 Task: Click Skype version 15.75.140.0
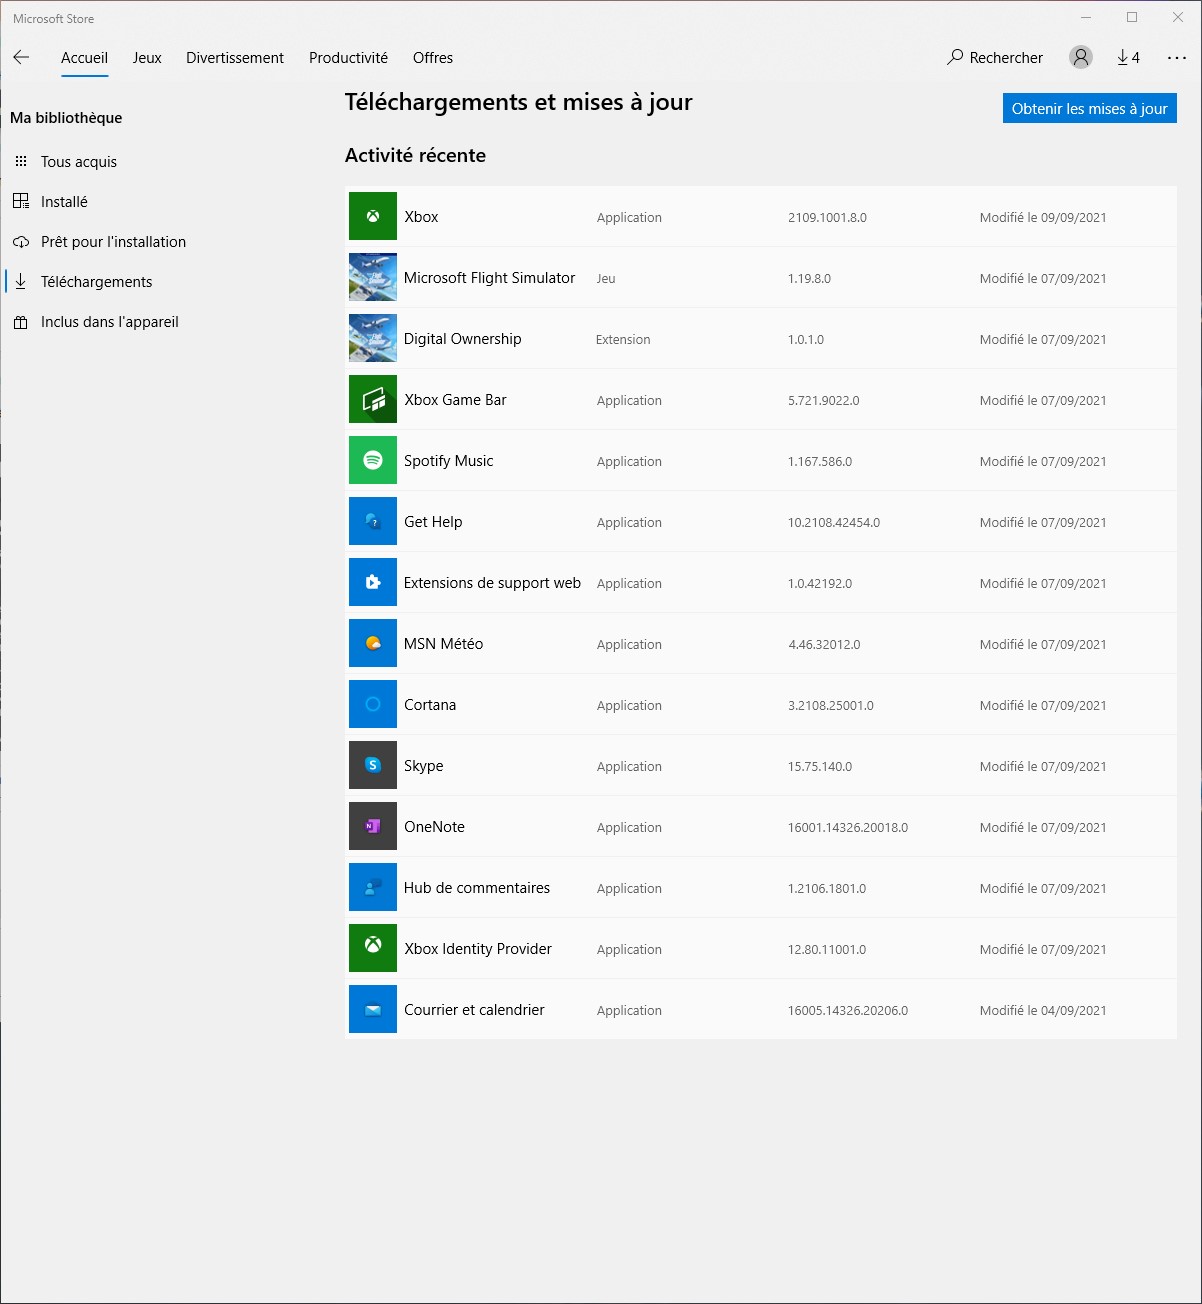pos(820,766)
